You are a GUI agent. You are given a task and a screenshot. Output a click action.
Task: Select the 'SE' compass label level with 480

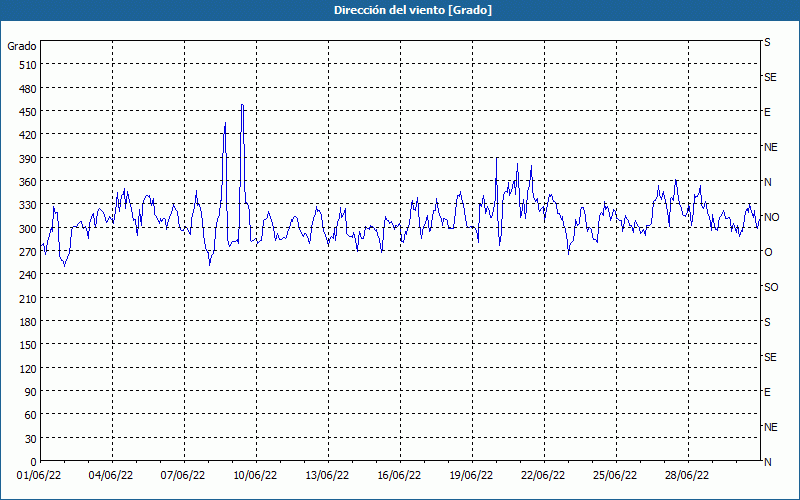(x=770, y=77)
